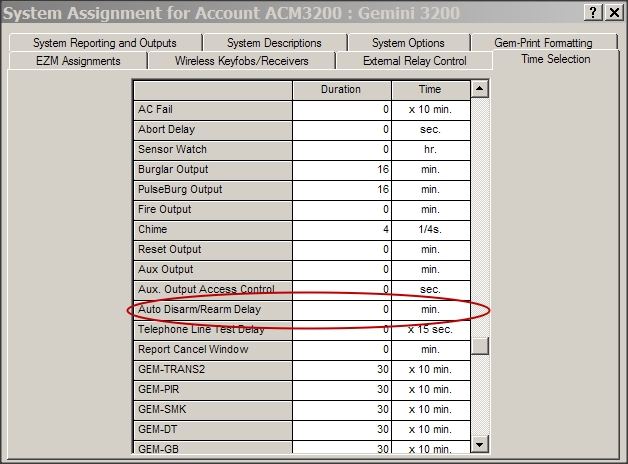Image resolution: width=628 pixels, height=464 pixels.
Task: Open the System Reporting and Outputs tab
Action: coord(104,43)
